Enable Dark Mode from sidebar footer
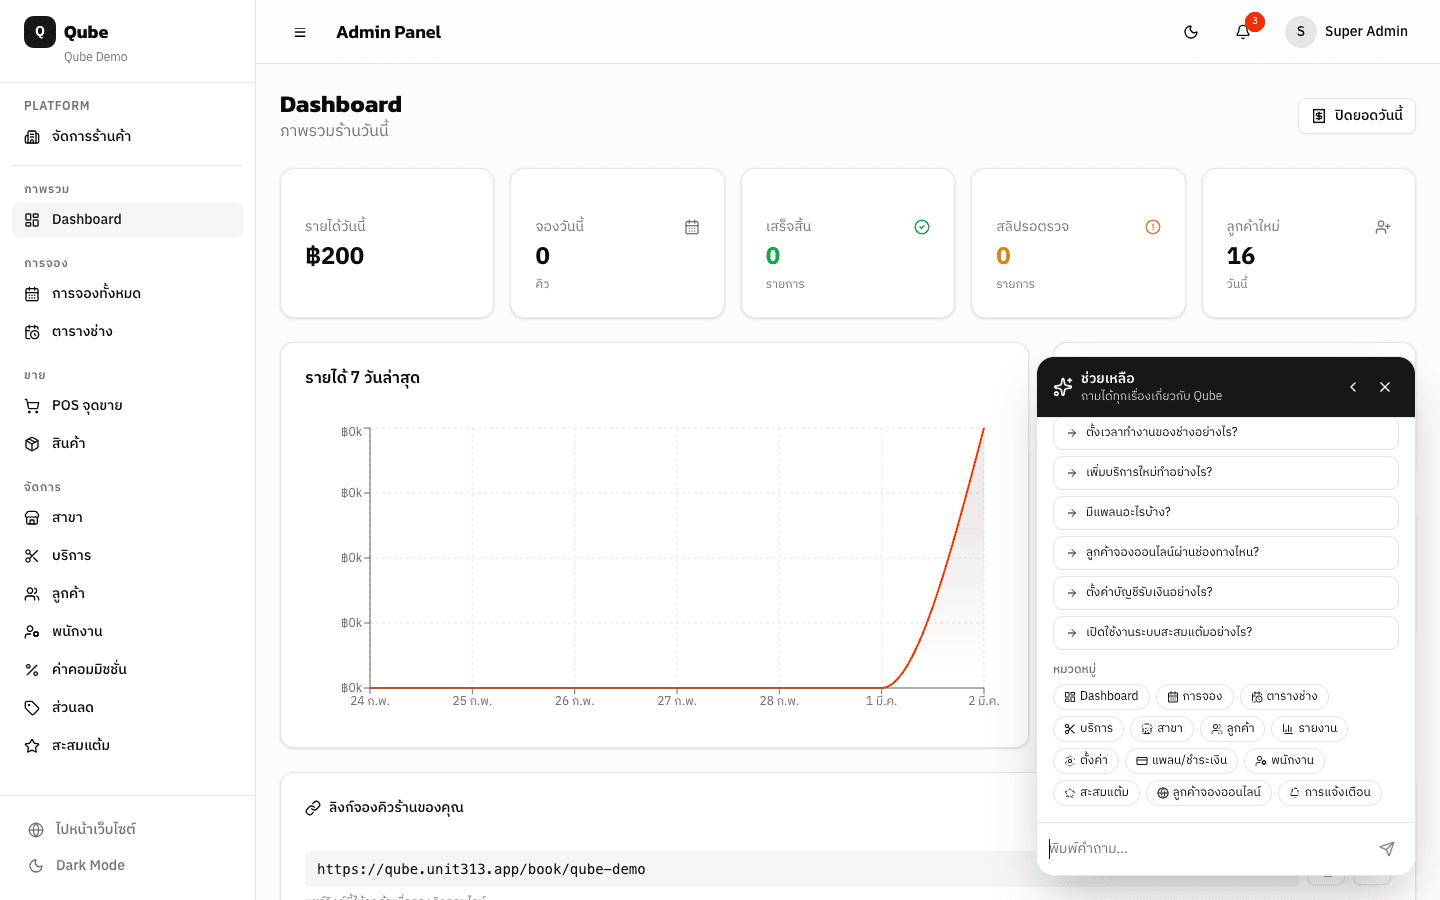1440x900 pixels. pyautogui.click(x=90, y=865)
